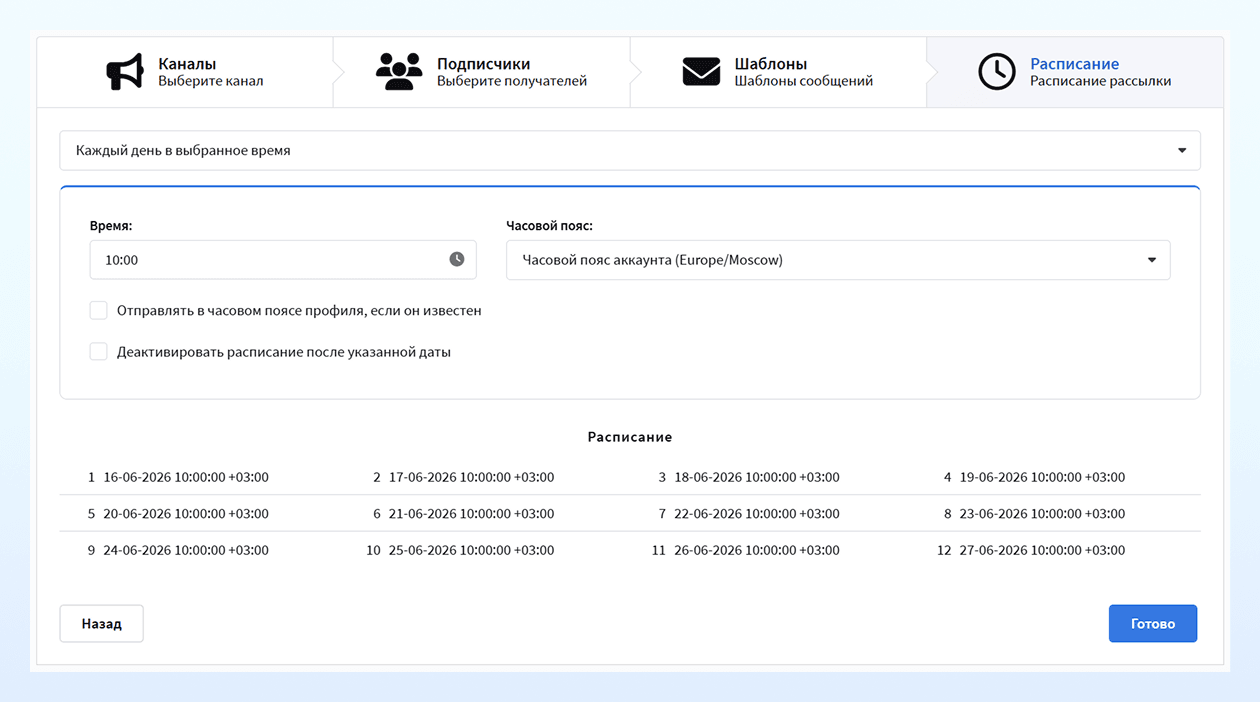
Task: Select schedule entry 27-06-2026 10:00:00
Action: click(x=1042, y=550)
